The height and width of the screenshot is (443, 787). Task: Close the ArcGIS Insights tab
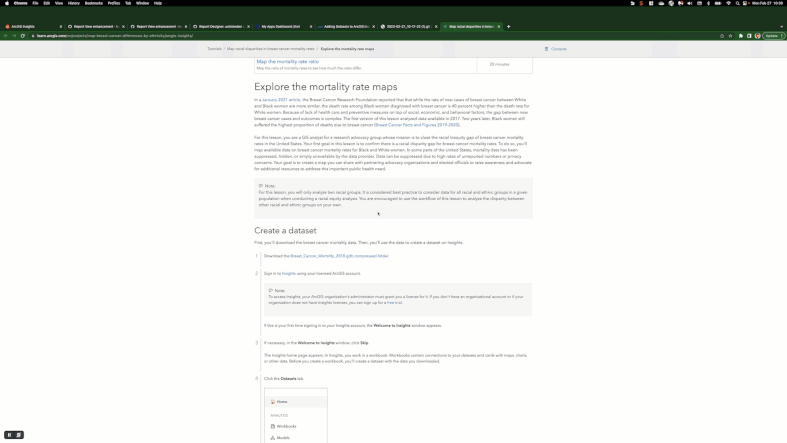[x=61, y=27]
